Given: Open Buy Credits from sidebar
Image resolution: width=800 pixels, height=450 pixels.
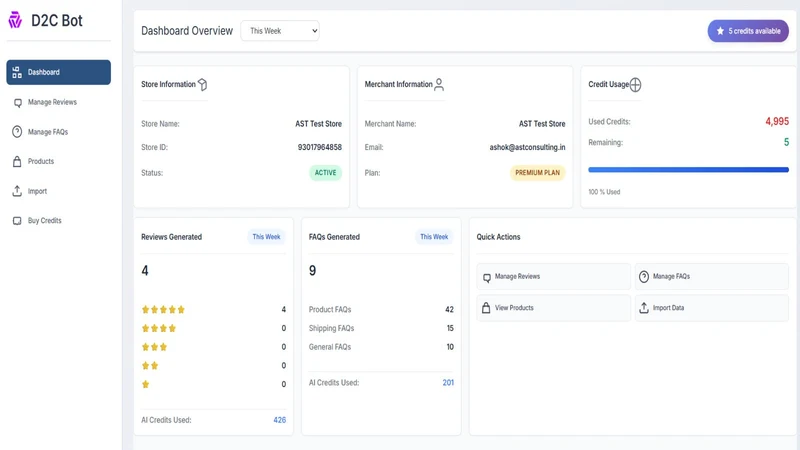Looking at the screenshot, I should (59, 220).
